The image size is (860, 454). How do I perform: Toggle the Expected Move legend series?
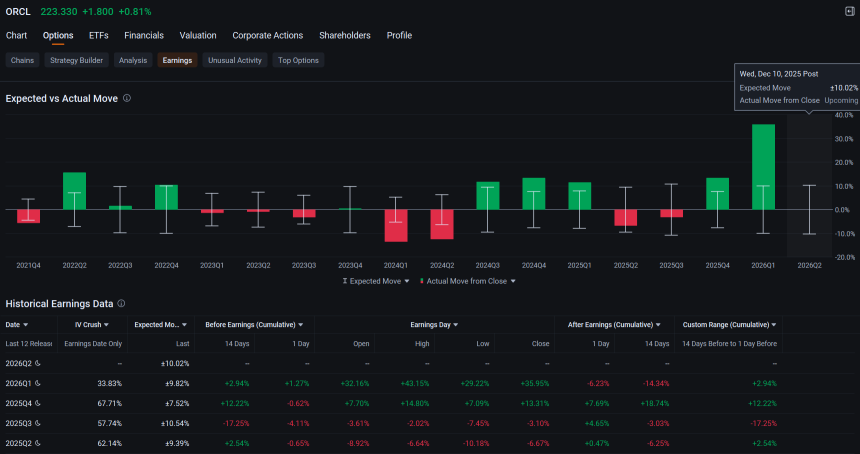[x=376, y=281]
